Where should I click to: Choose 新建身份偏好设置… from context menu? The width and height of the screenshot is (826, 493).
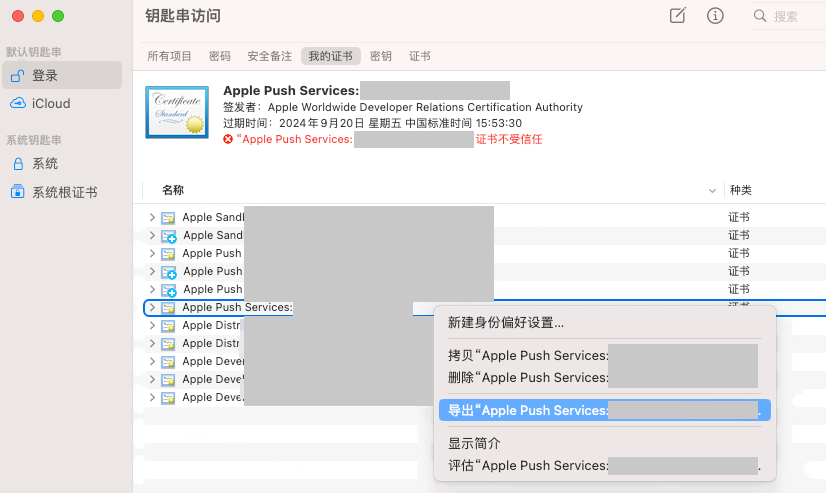tap(506, 322)
